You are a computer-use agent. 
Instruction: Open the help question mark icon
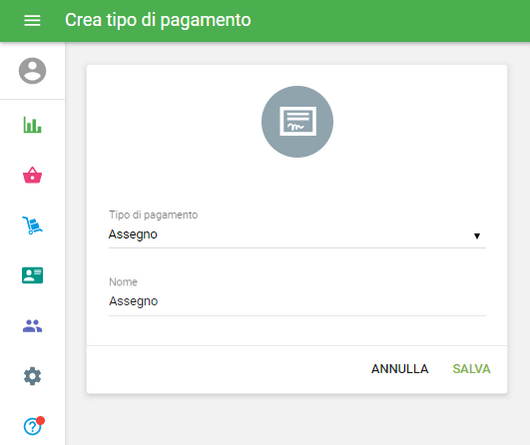coord(33,426)
